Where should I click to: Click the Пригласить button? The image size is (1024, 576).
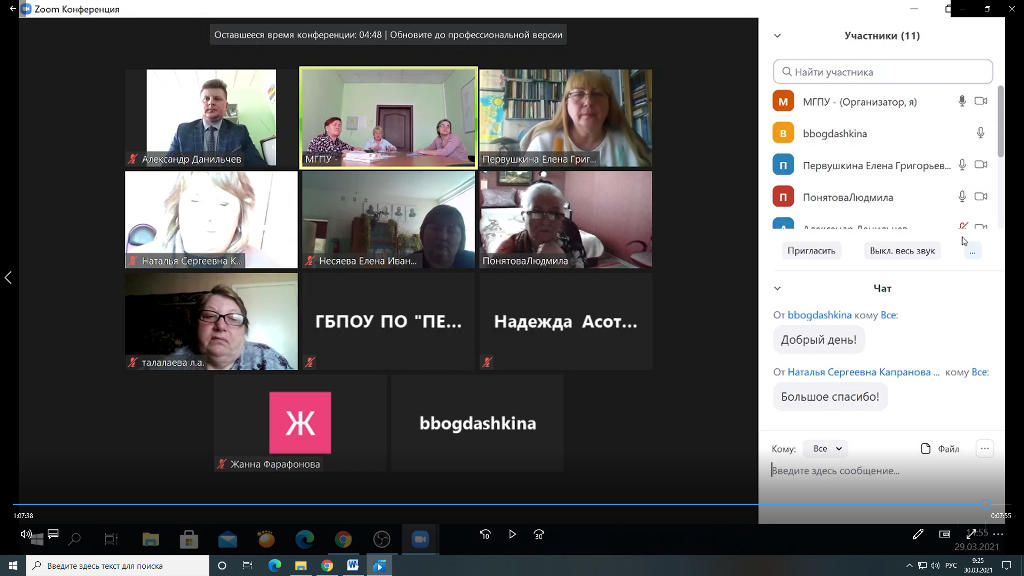(811, 250)
